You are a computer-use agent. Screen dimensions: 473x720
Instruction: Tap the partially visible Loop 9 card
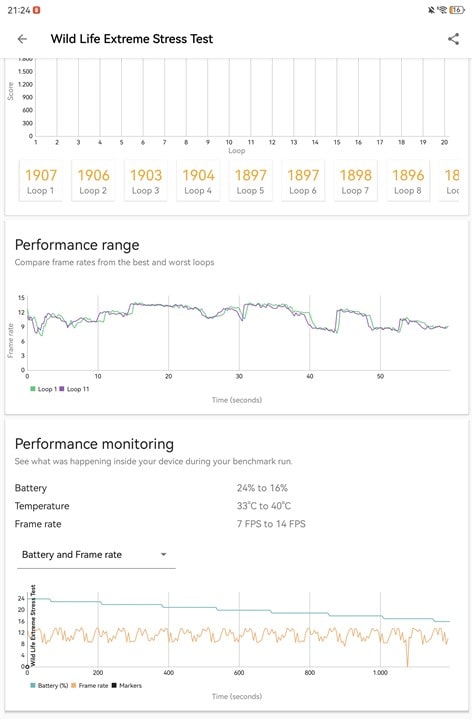point(450,180)
